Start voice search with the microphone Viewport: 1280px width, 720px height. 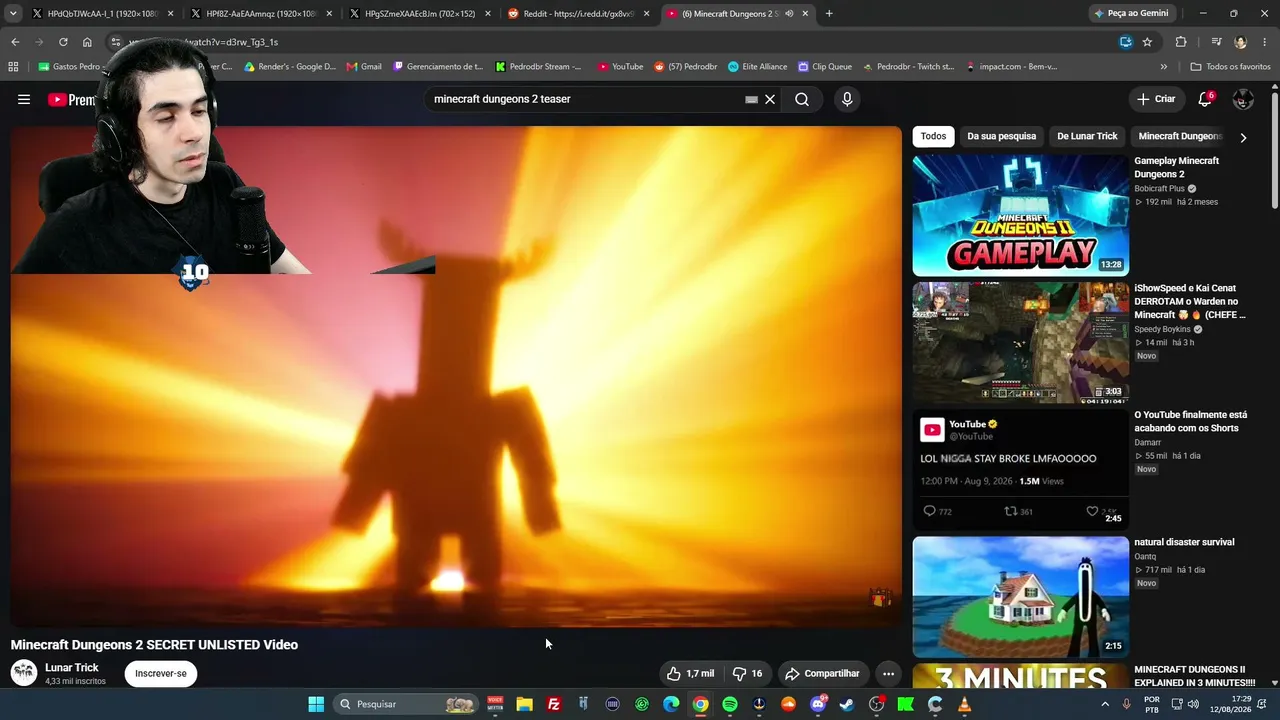click(x=847, y=99)
